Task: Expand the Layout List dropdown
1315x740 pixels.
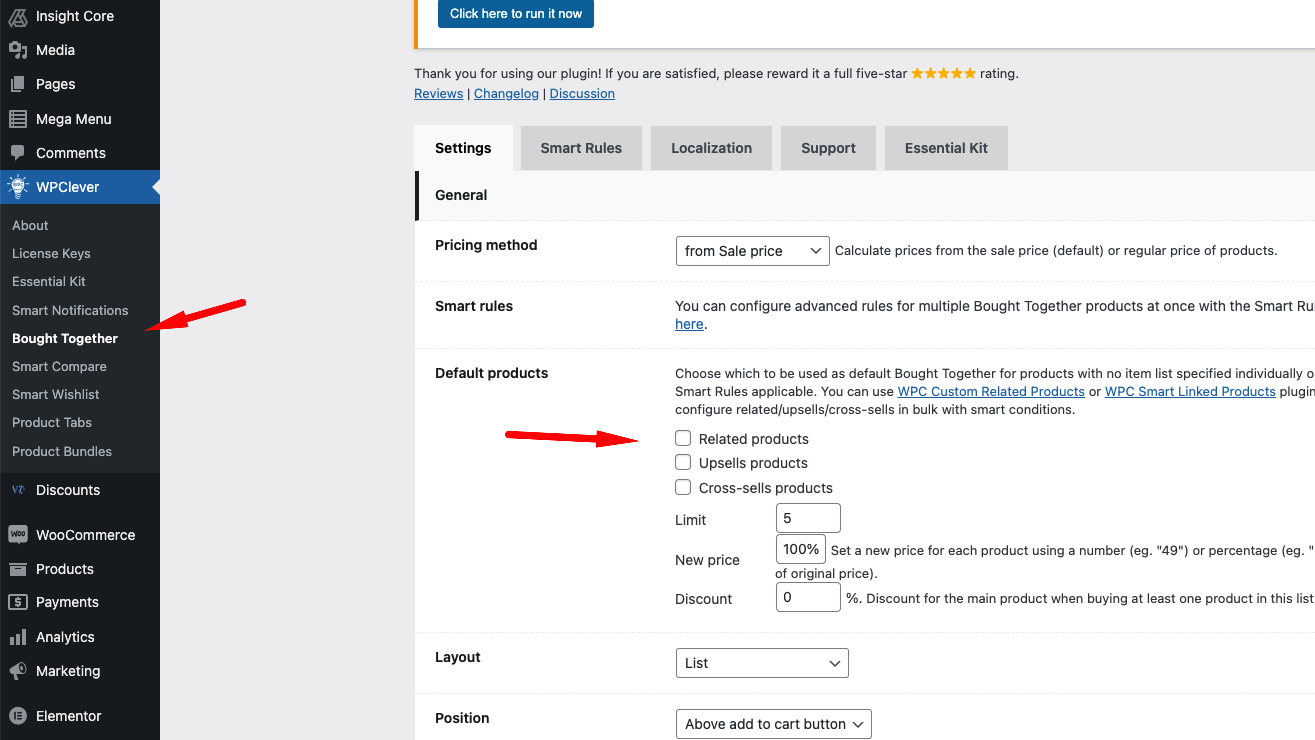Action: click(x=762, y=663)
